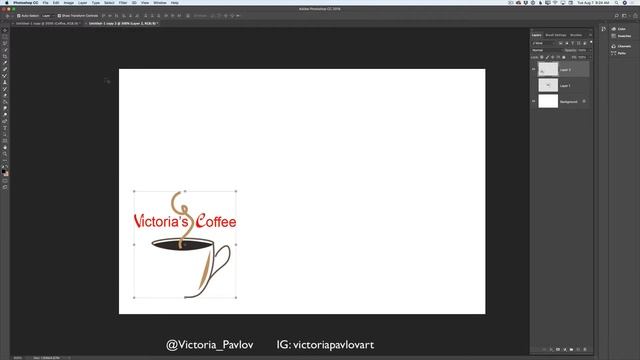The width and height of the screenshot is (640, 360).
Task: Select the Pen tool
Action: coord(5,121)
